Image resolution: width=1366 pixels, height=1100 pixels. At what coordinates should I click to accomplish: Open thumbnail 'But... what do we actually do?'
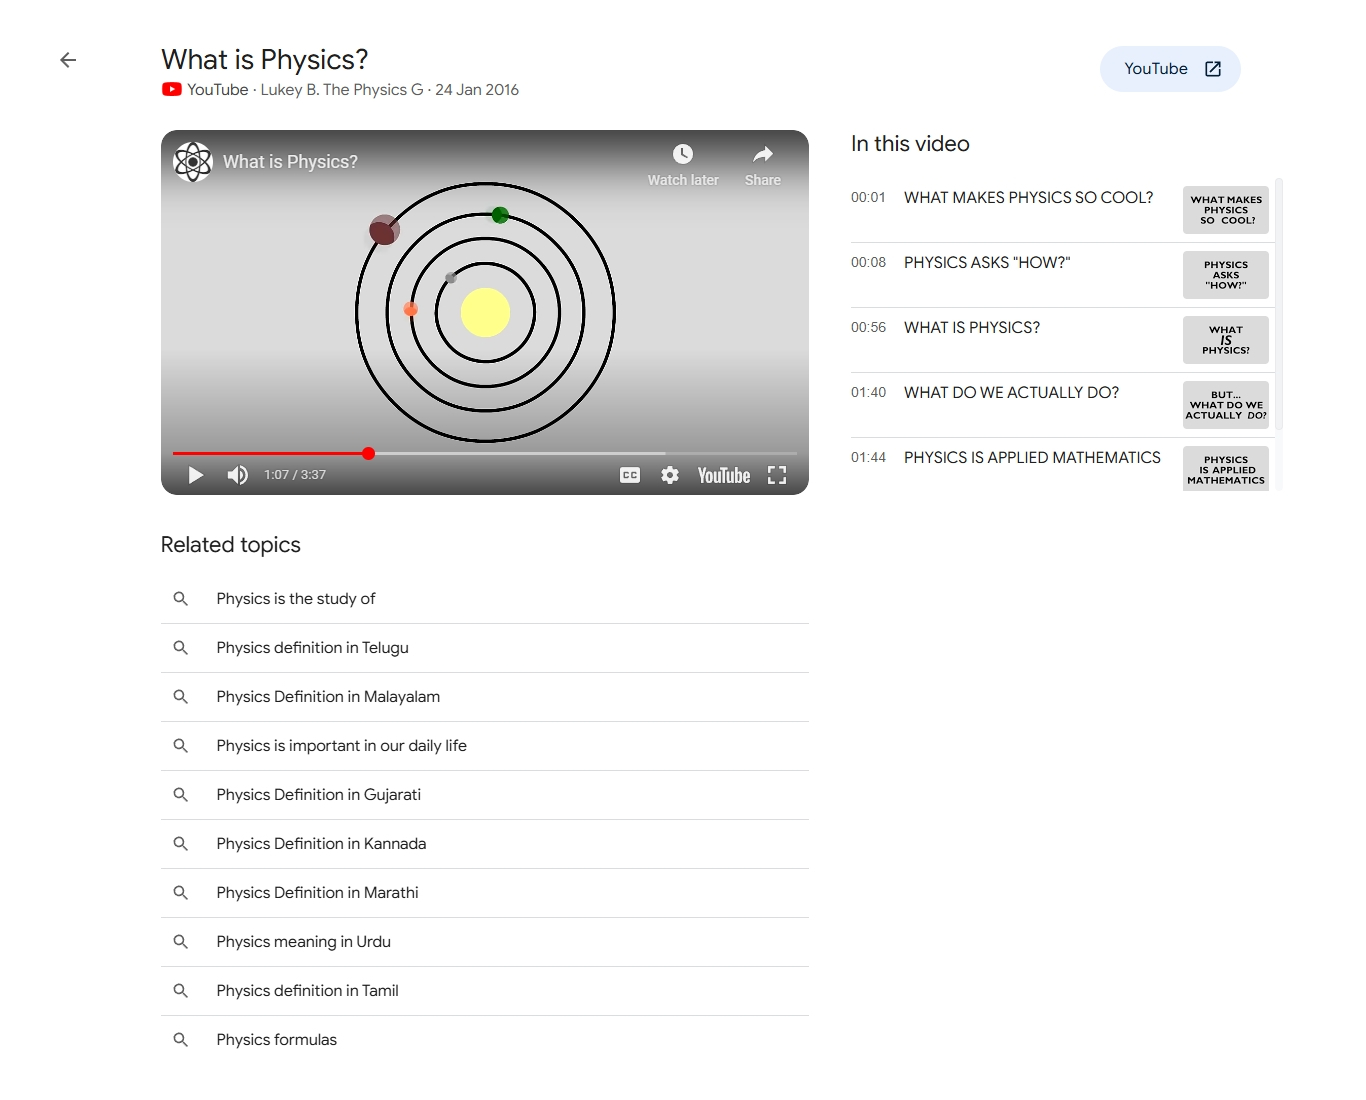point(1226,405)
